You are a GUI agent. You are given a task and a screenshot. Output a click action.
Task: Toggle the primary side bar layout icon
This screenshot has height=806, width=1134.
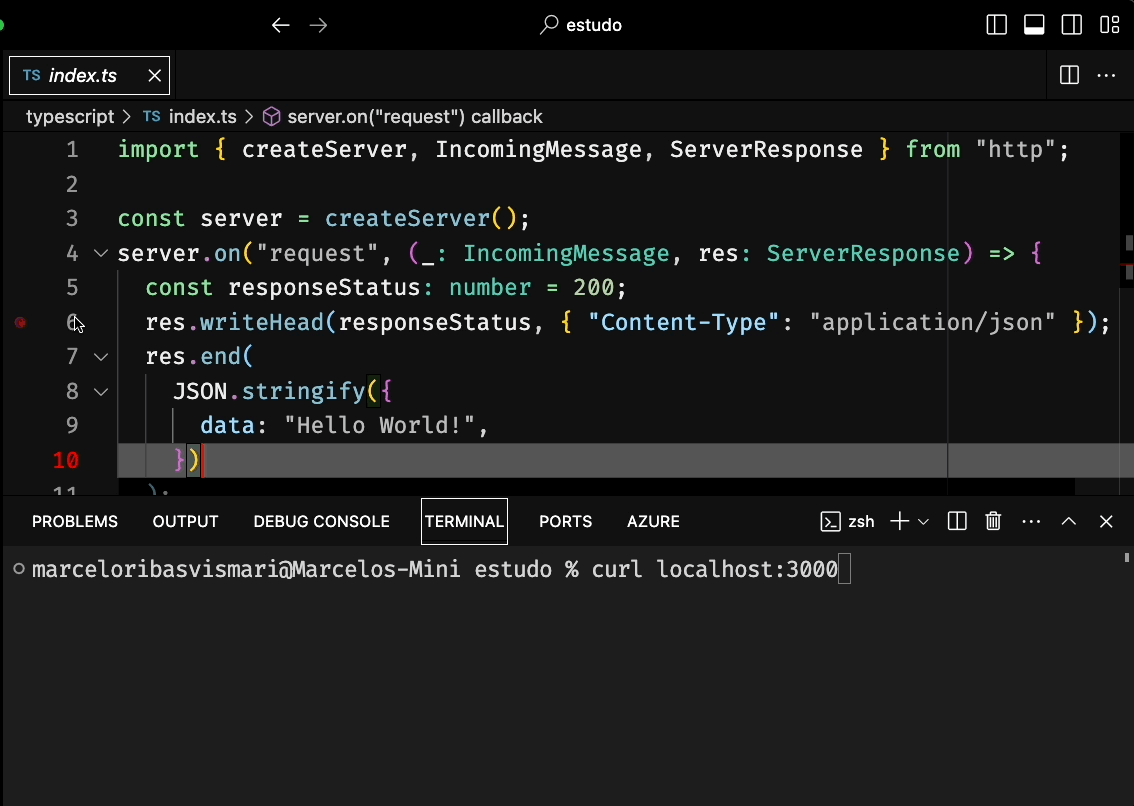tap(997, 25)
